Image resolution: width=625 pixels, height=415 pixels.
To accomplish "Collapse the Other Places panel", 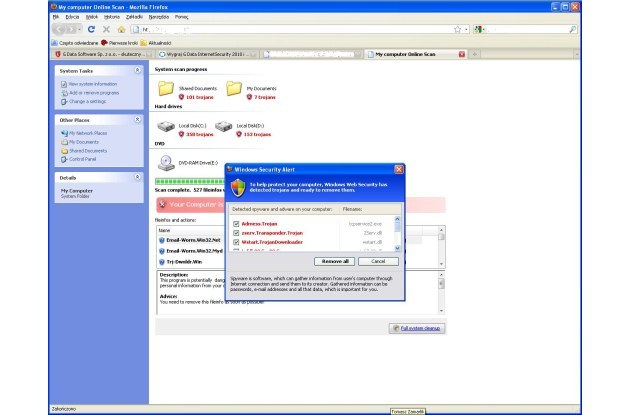I will 138,120.
